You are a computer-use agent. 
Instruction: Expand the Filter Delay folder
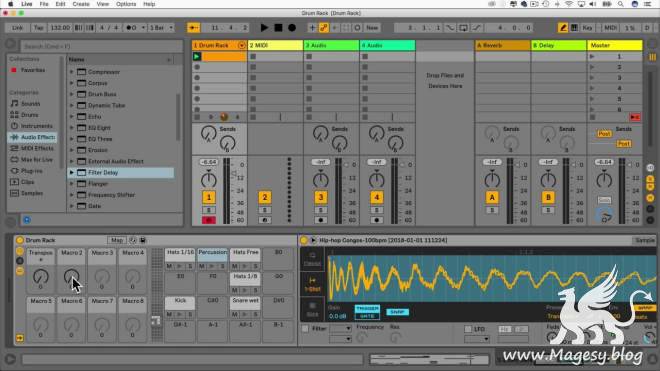(x=72, y=173)
